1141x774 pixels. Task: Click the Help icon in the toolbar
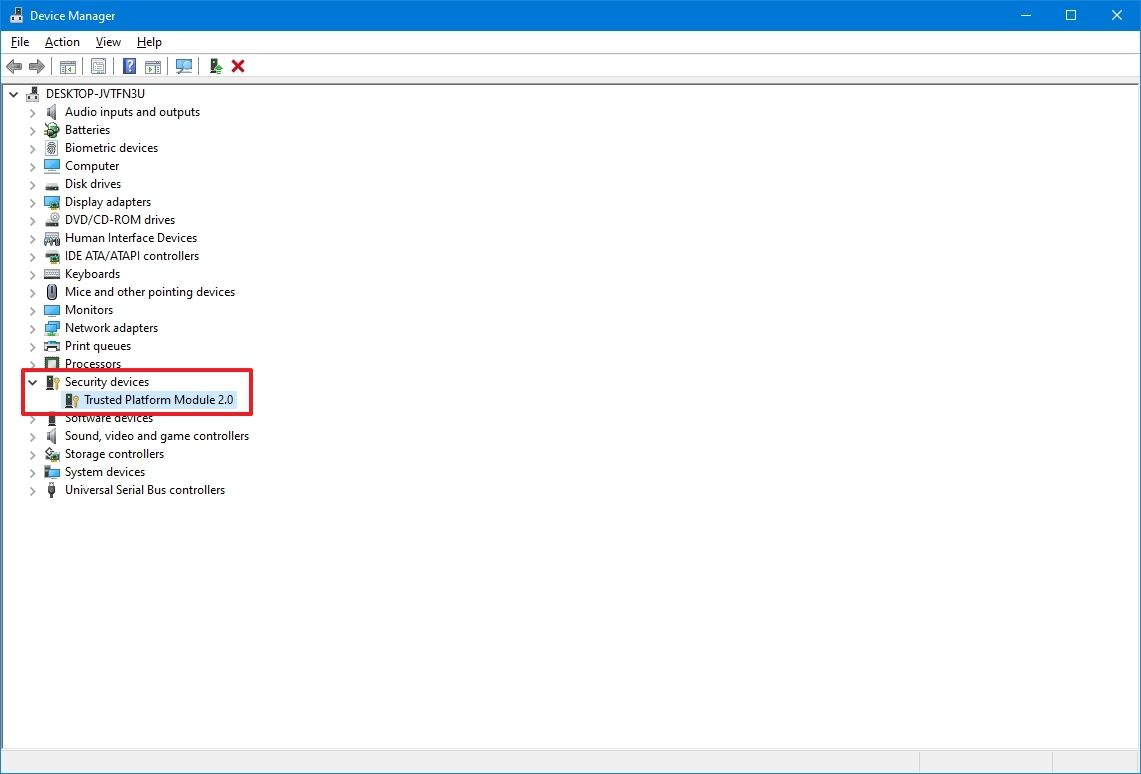click(x=129, y=66)
